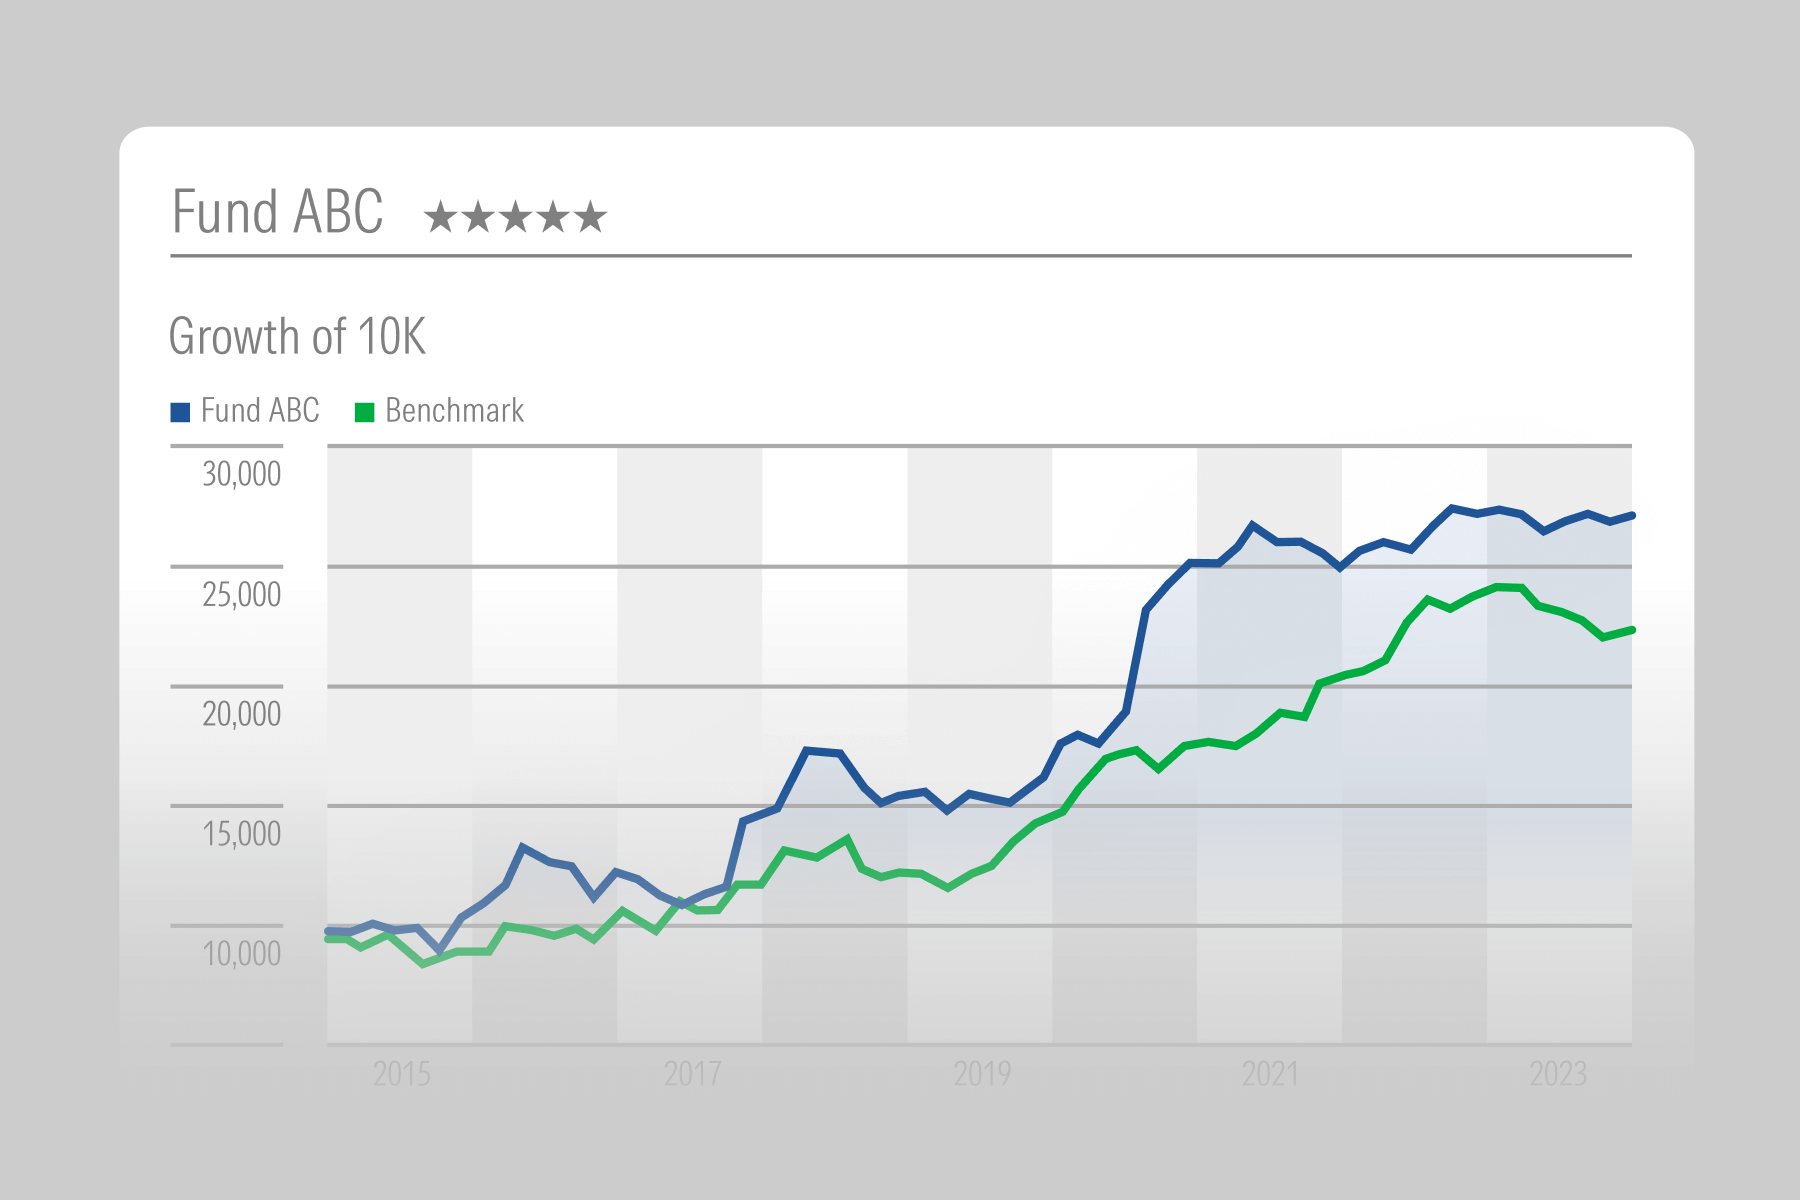Click the third (middle) rating star
The width and height of the screenshot is (1800, 1200).
point(516,216)
